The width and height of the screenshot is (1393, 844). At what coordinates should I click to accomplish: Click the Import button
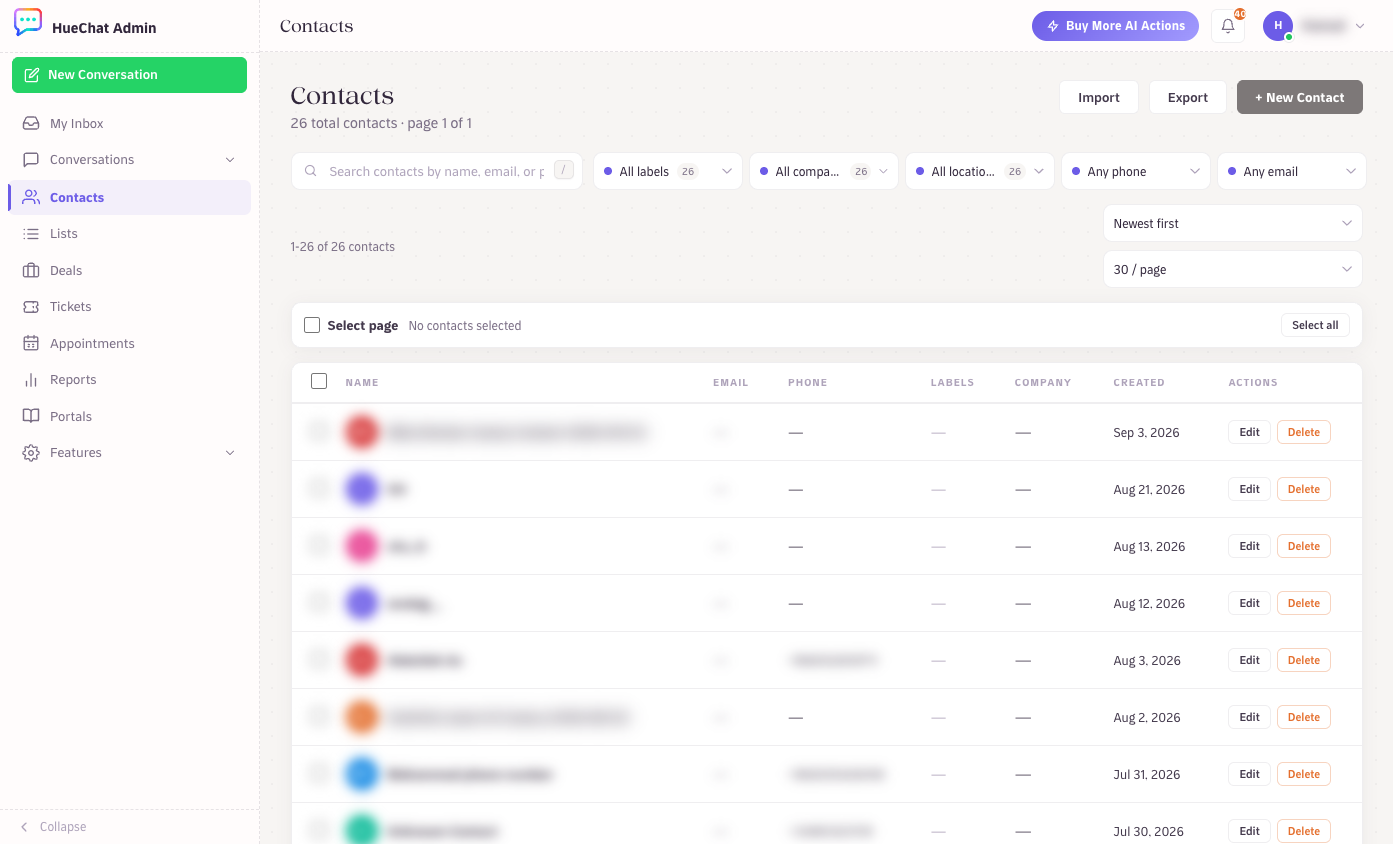(1099, 97)
